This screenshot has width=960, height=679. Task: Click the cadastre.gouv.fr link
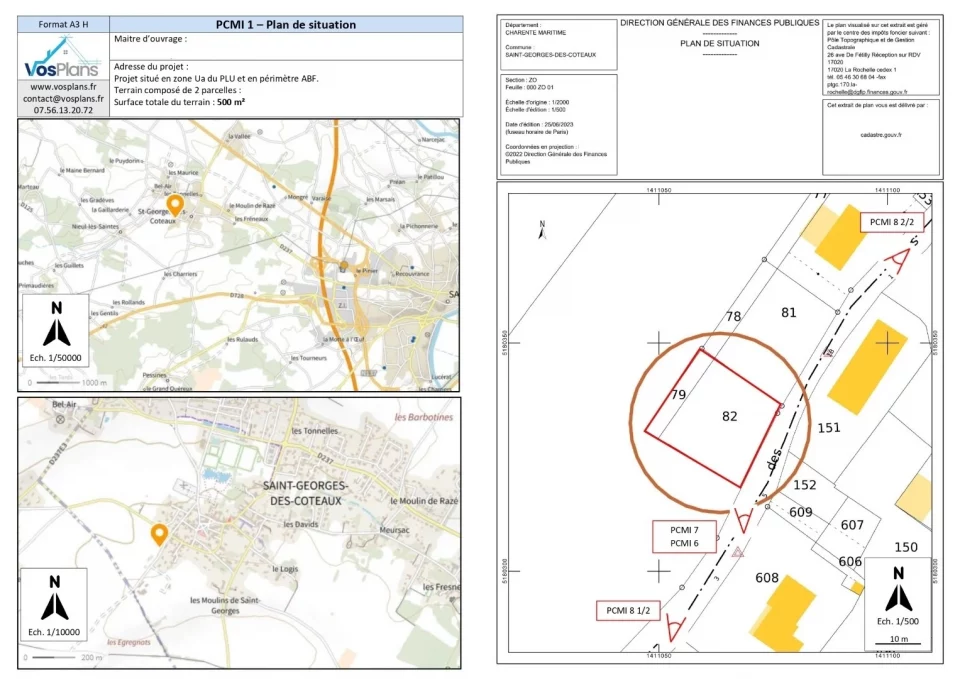[x=880, y=134]
